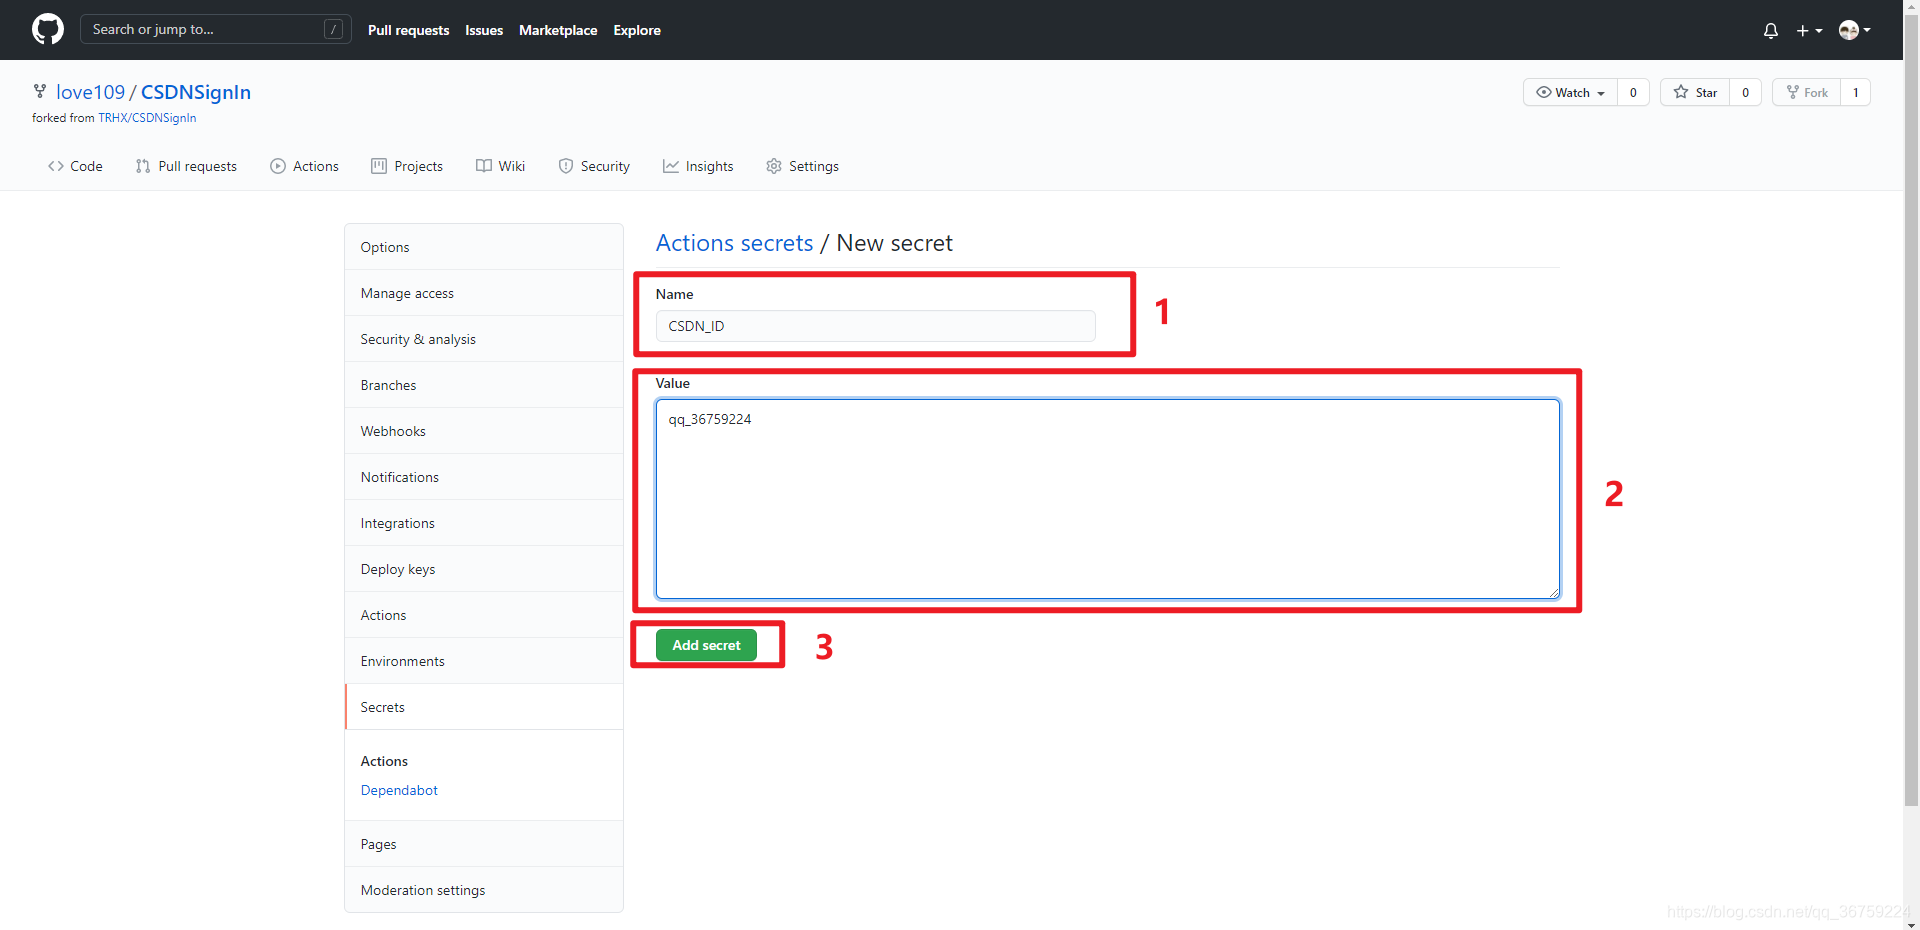Open Options in settings sidebar
1920x930 pixels.
click(x=484, y=247)
